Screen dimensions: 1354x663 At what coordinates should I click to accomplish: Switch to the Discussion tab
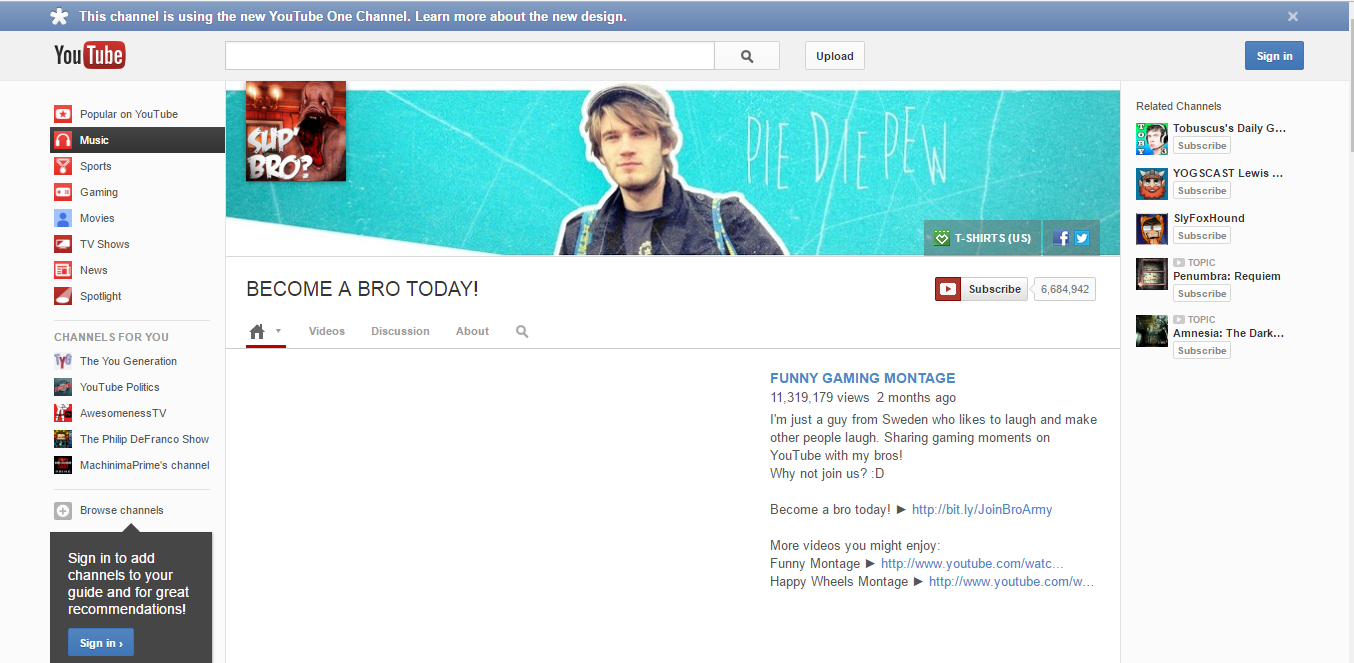click(400, 331)
